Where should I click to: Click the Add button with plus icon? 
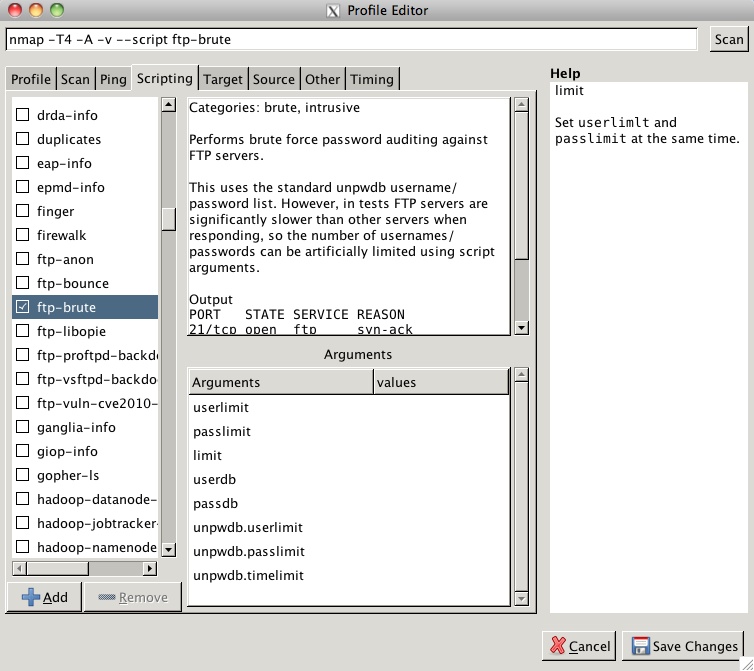[44, 597]
